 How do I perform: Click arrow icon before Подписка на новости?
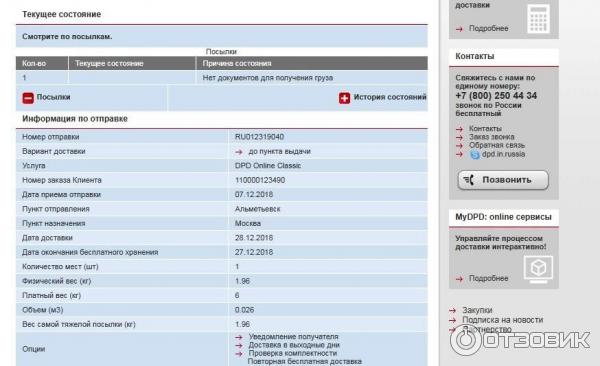click(452, 320)
